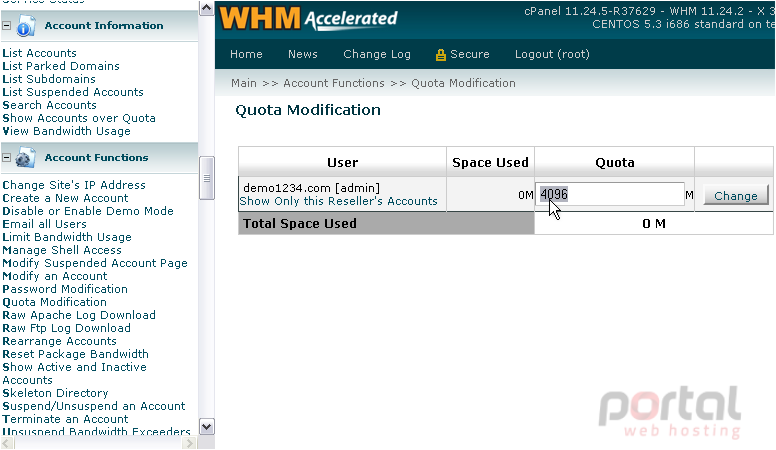Open View Bandwidth Usage
776x450 pixels.
[x=66, y=131]
